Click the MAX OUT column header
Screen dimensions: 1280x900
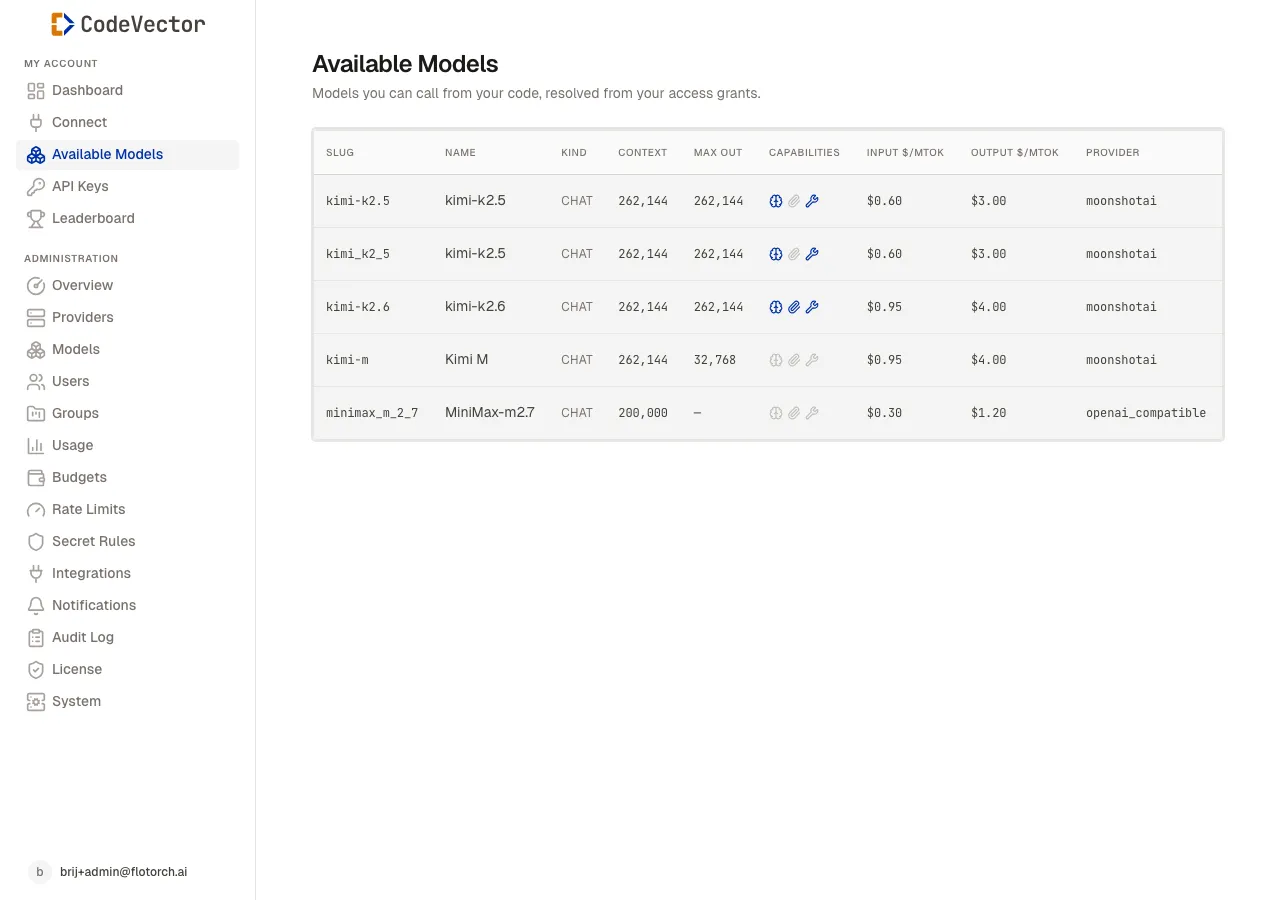pos(718,153)
